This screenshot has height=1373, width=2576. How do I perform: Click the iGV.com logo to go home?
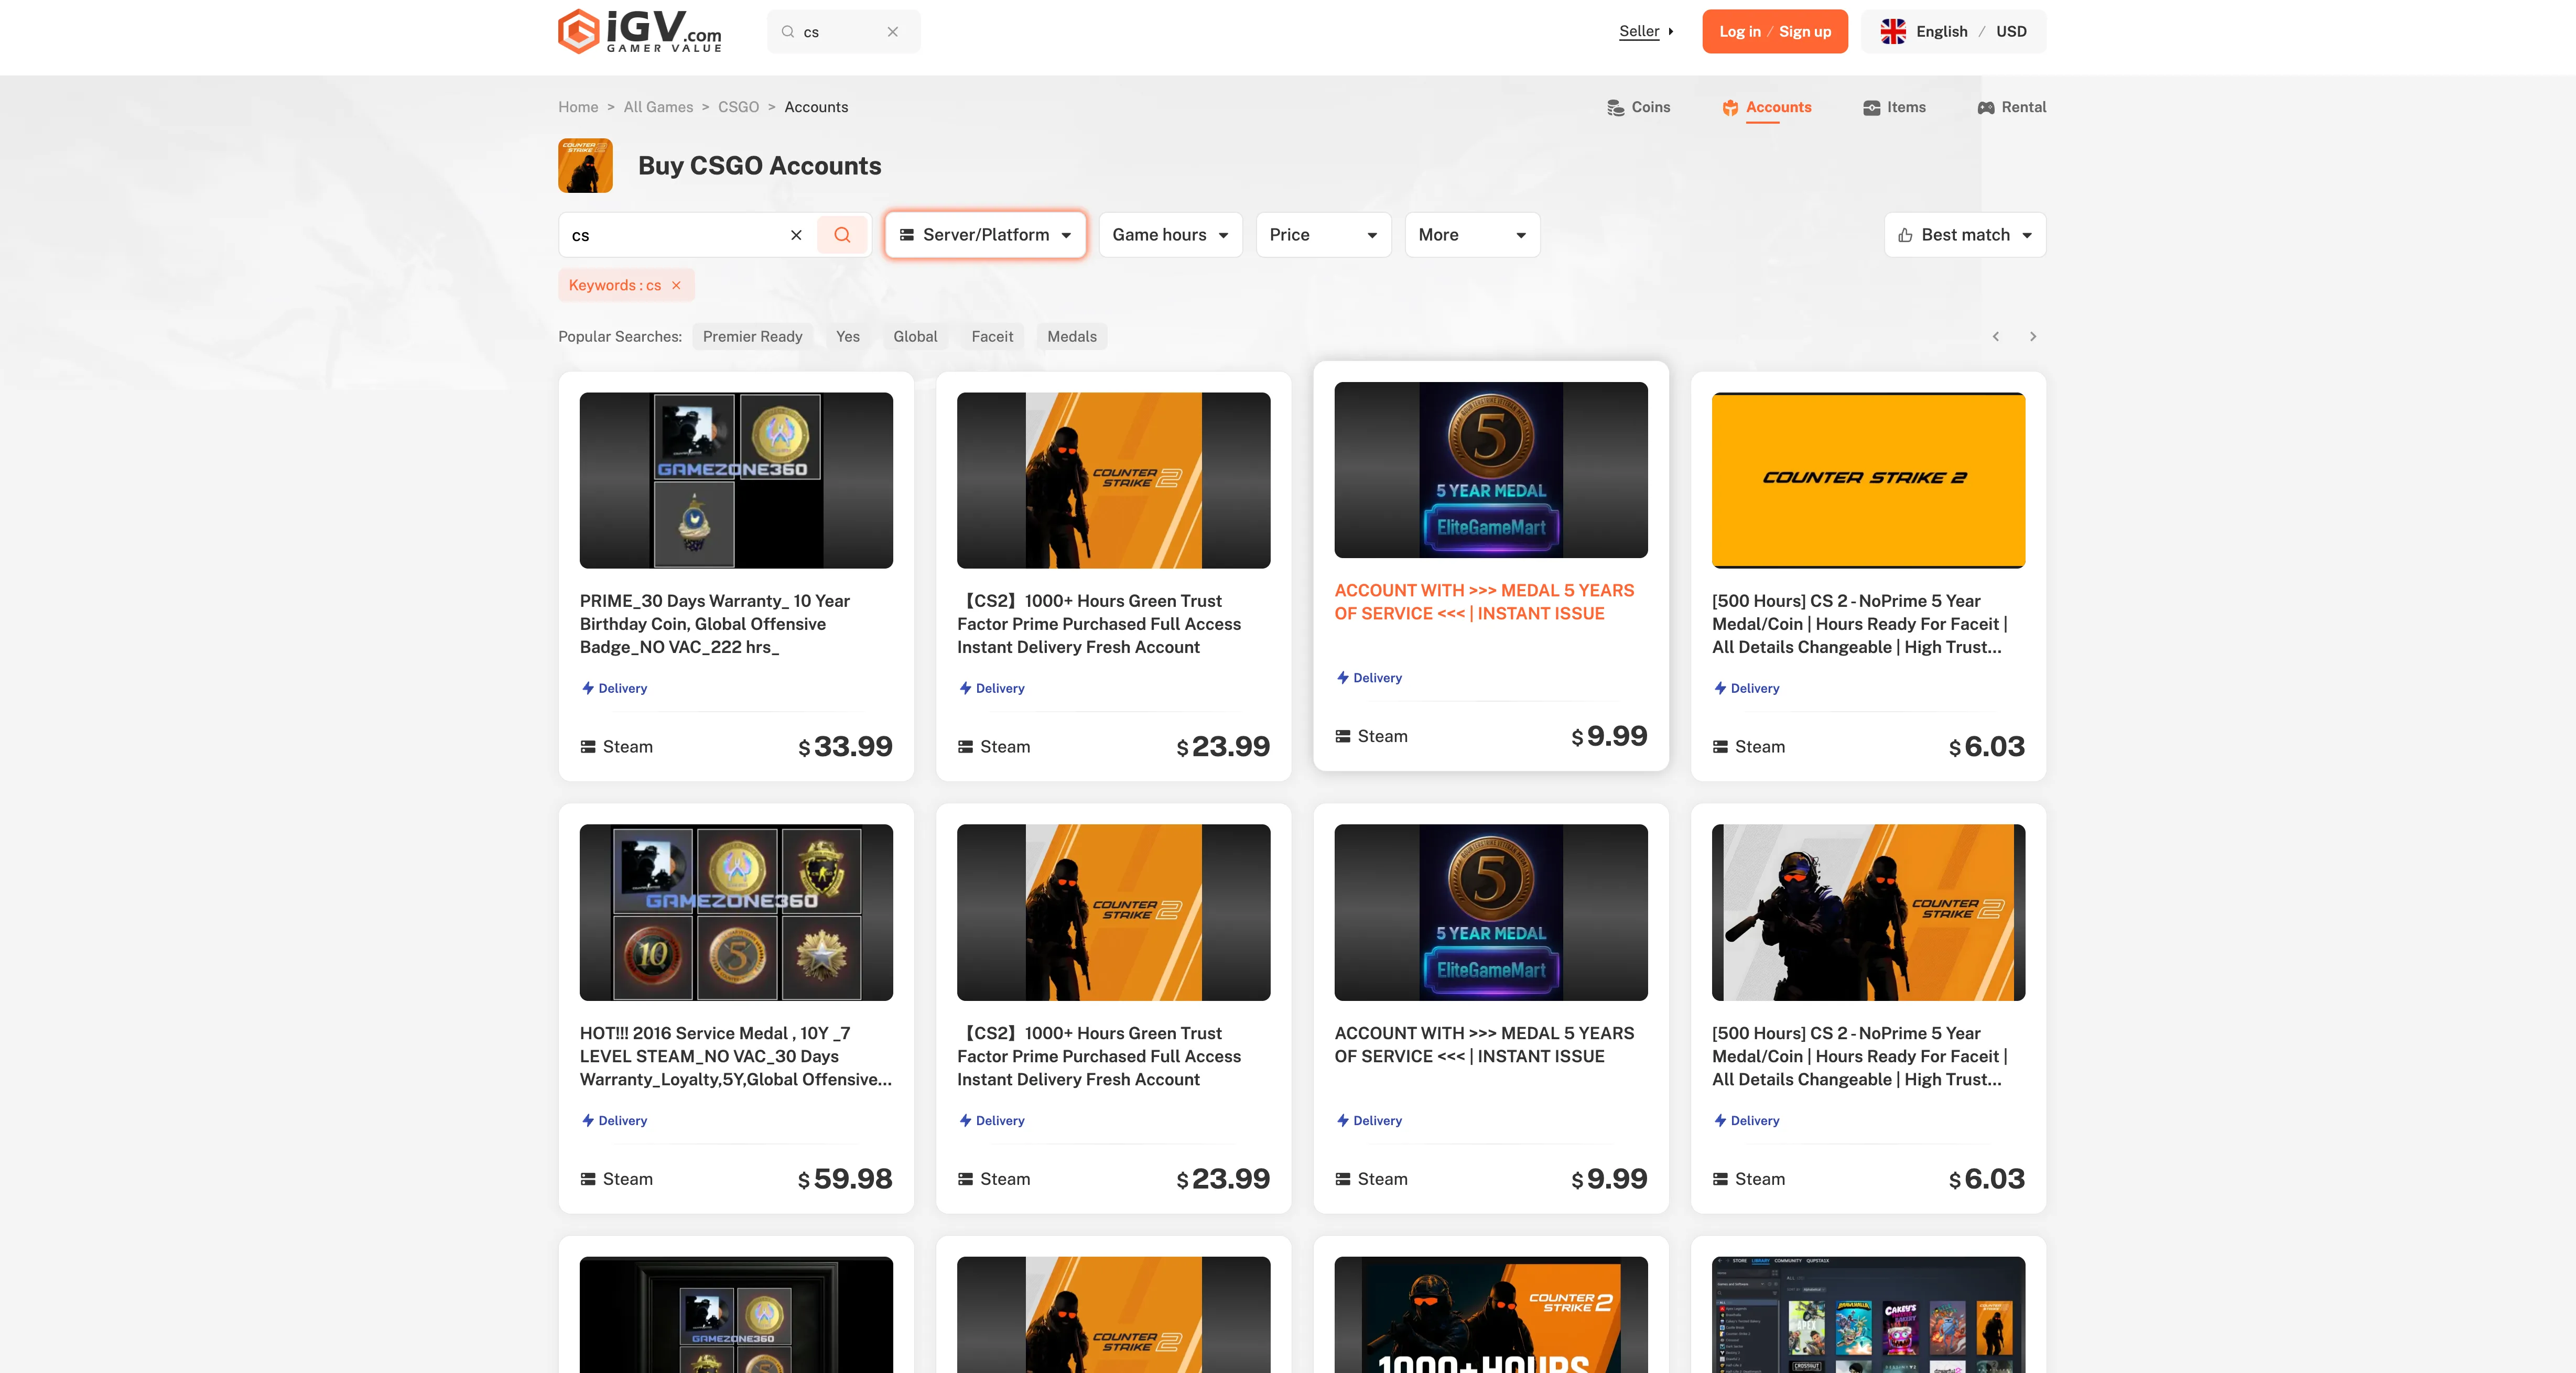click(640, 31)
